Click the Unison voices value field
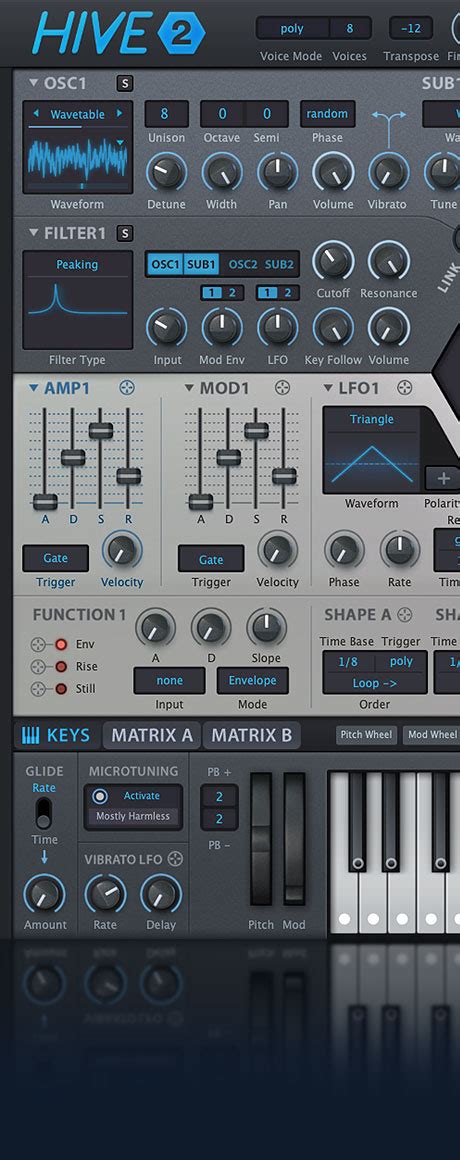The width and height of the screenshot is (460, 1160). (x=166, y=114)
